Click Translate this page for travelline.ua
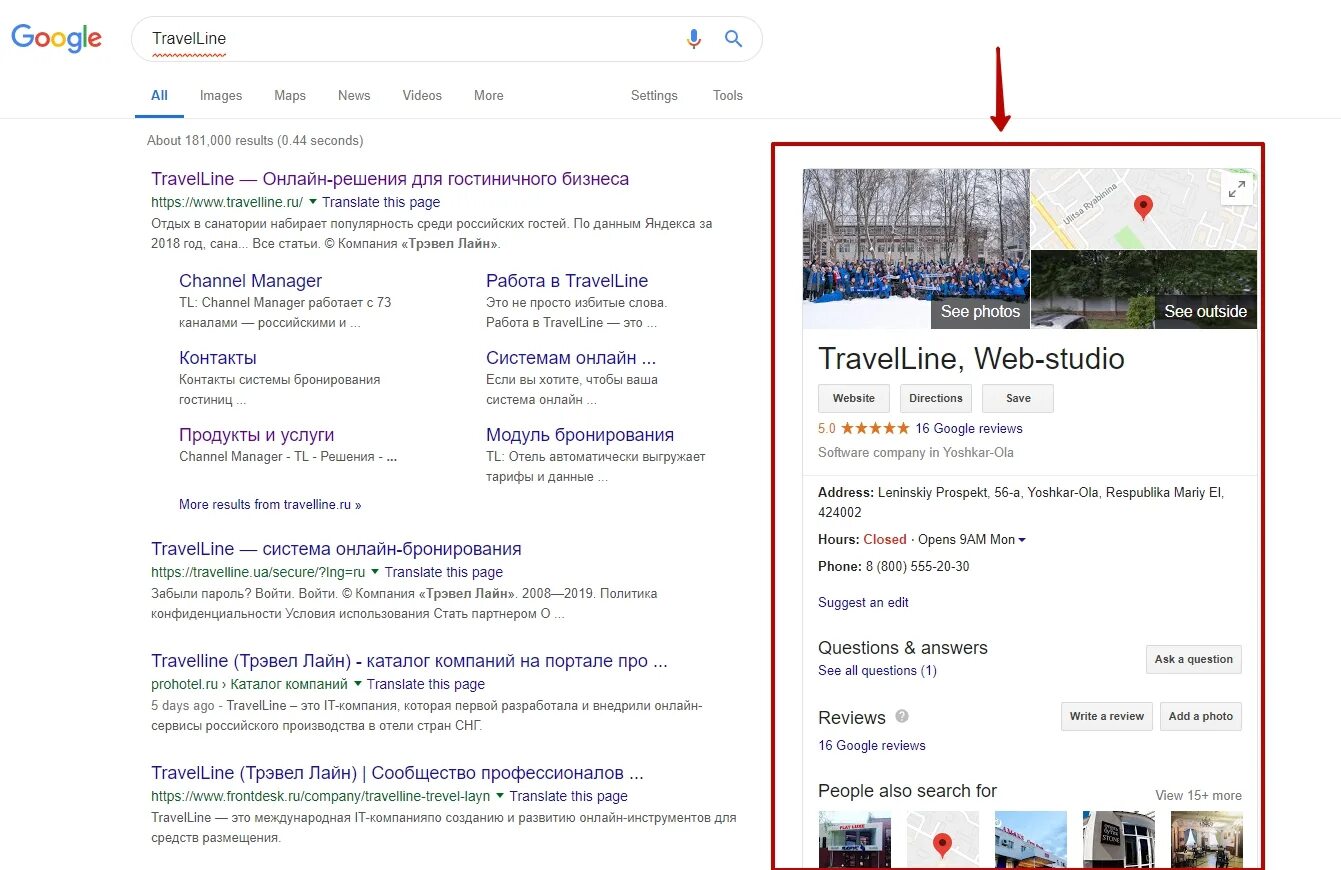This screenshot has width=1341, height=870. (444, 572)
